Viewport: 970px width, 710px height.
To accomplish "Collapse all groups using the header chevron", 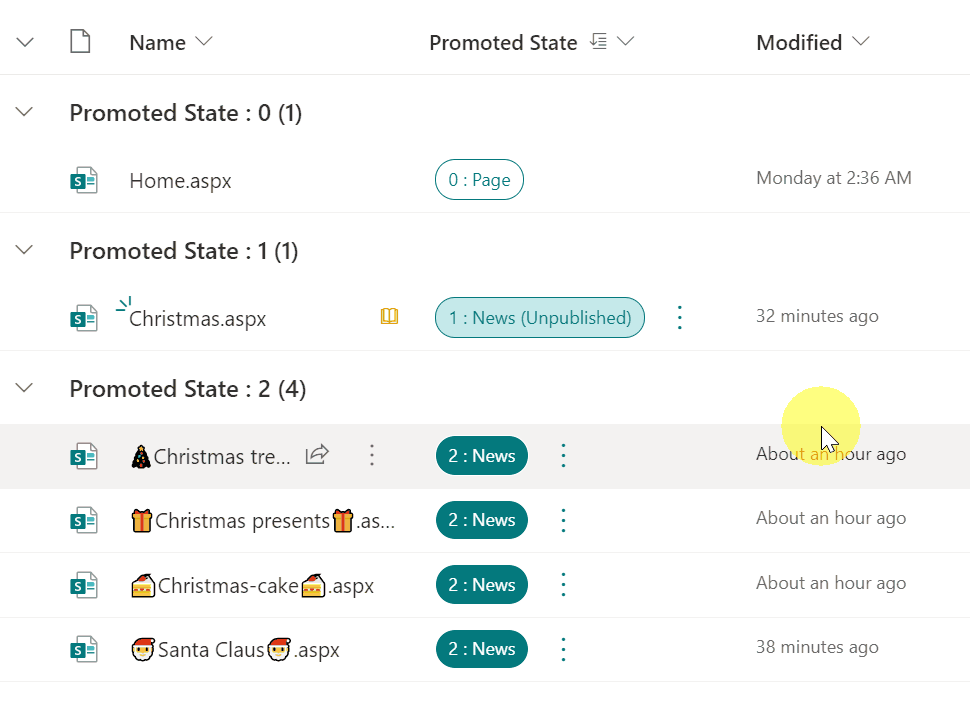I will coord(25,42).
